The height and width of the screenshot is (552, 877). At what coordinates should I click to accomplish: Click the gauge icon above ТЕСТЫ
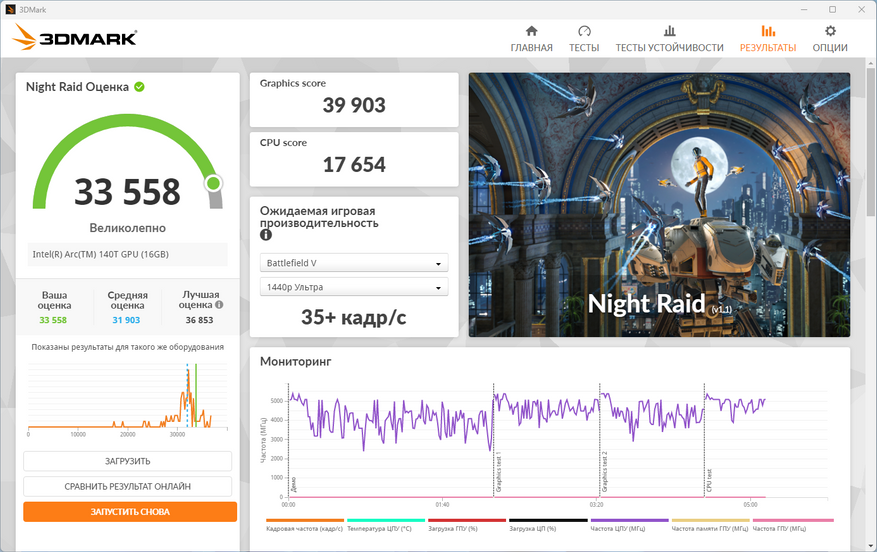point(584,31)
